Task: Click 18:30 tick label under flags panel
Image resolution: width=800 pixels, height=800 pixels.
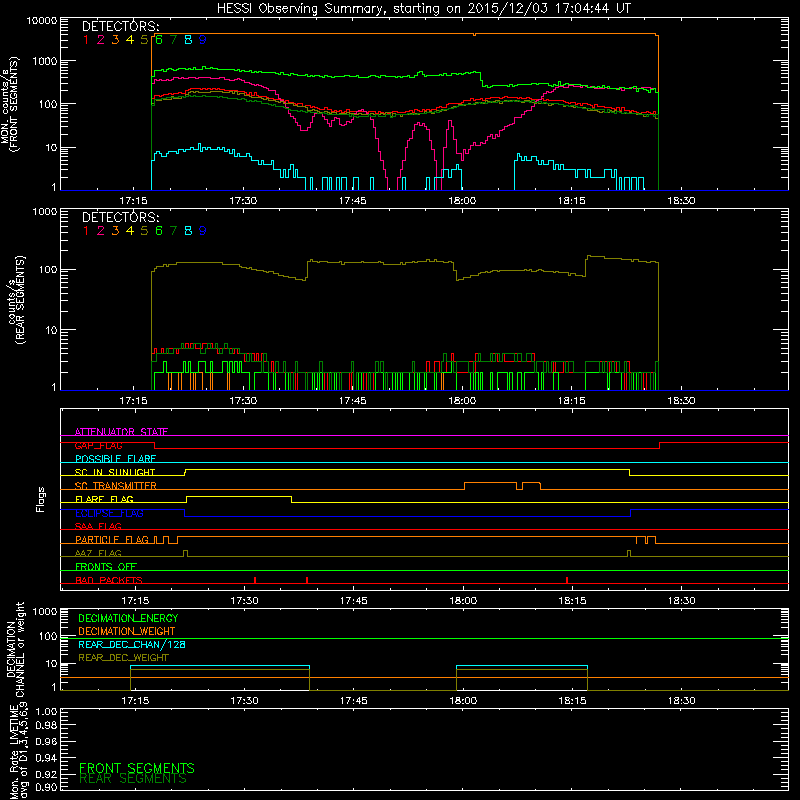Action: coord(682,601)
